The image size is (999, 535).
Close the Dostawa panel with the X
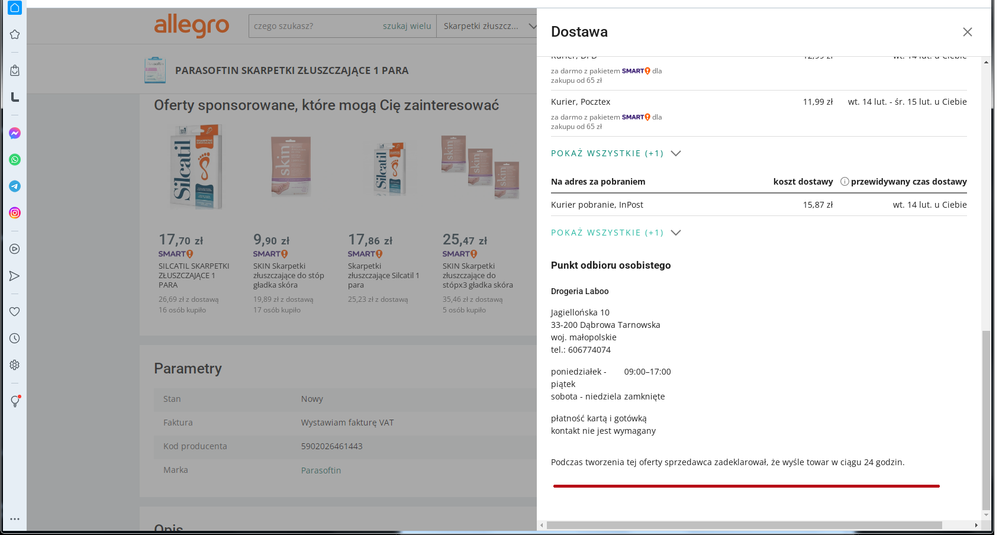click(x=967, y=32)
